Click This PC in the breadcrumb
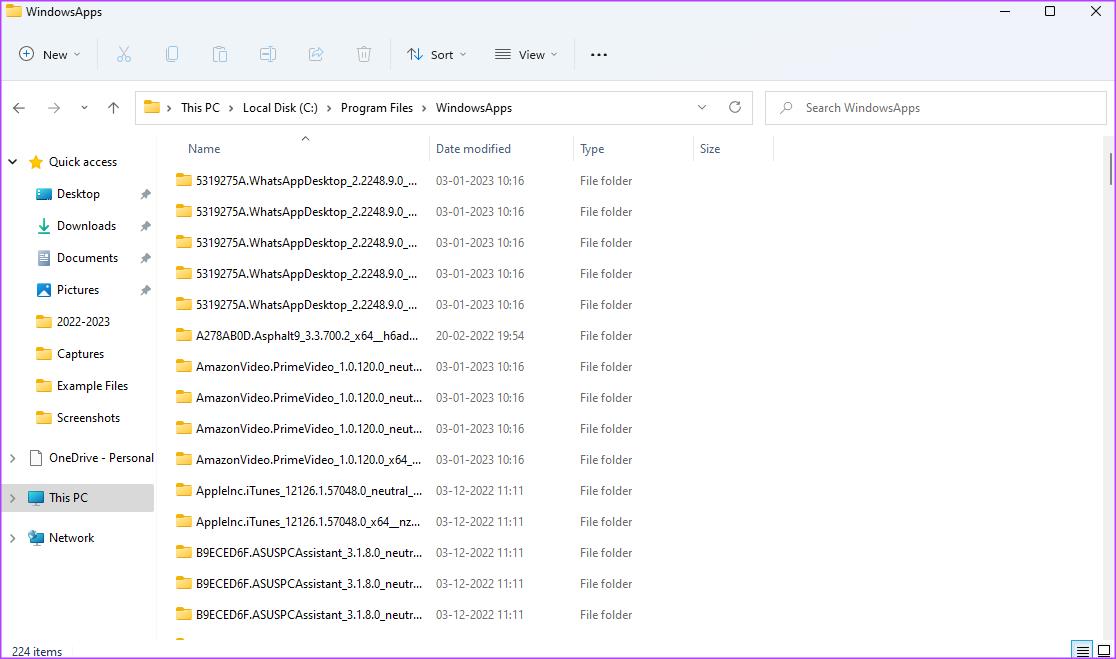 [x=200, y=108]
